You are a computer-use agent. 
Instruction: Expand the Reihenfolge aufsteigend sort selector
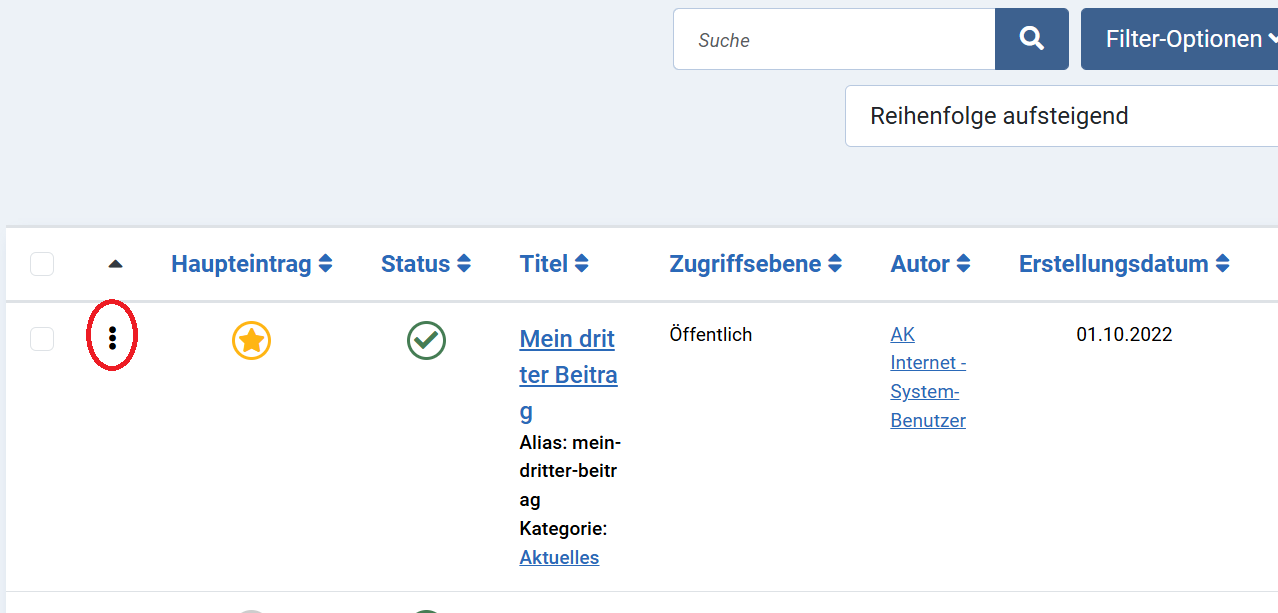[1060, 116]
